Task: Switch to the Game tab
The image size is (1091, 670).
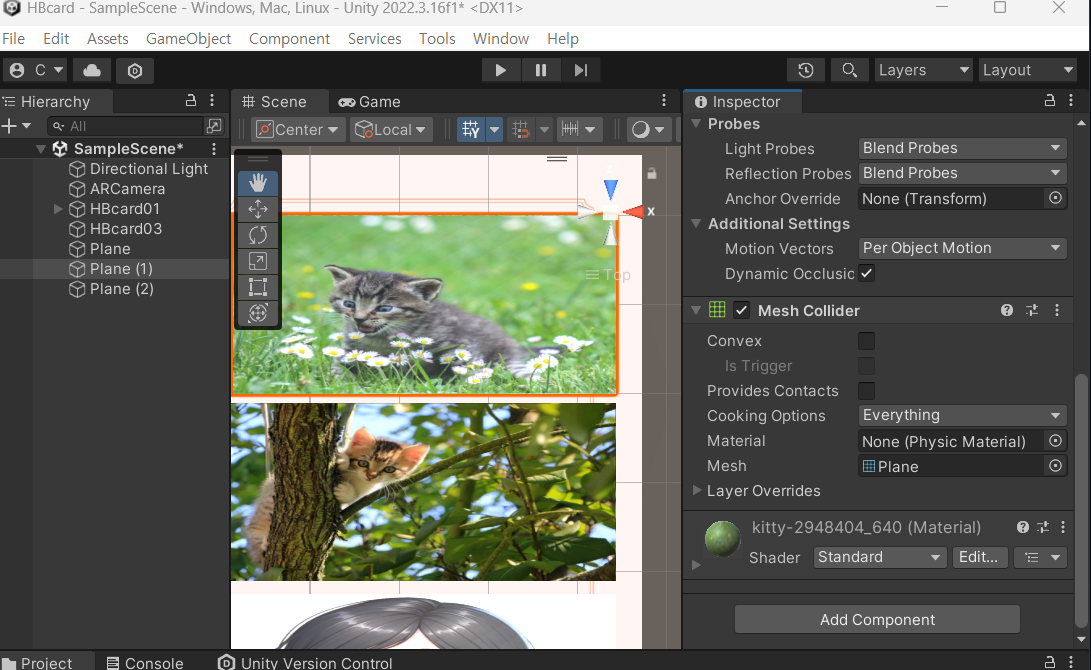Action: pos(369,102)
